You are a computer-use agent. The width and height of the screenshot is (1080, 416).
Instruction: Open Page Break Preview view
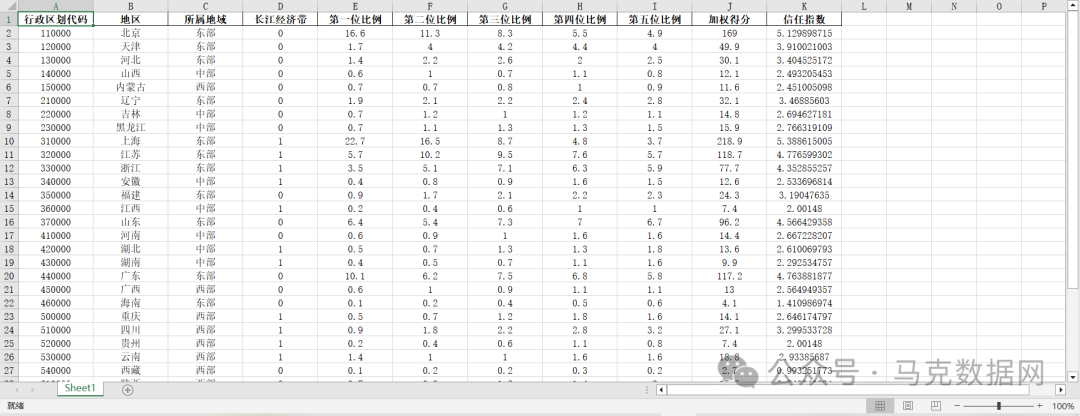933,406
